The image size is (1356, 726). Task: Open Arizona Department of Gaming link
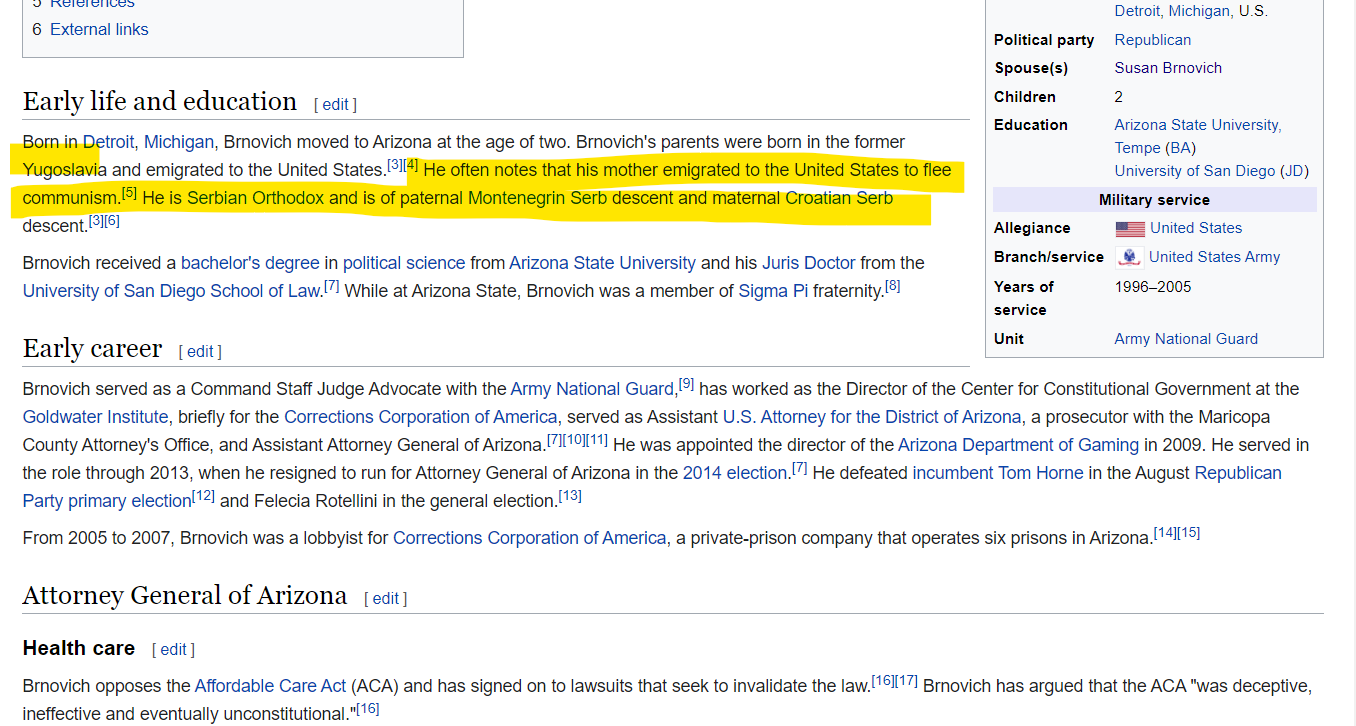click(1018, 445)
